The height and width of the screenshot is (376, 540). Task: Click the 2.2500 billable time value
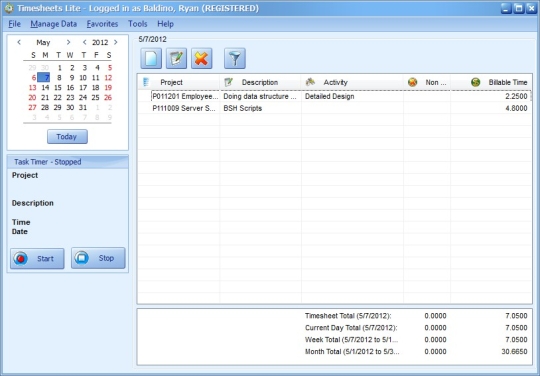point(516,96)
